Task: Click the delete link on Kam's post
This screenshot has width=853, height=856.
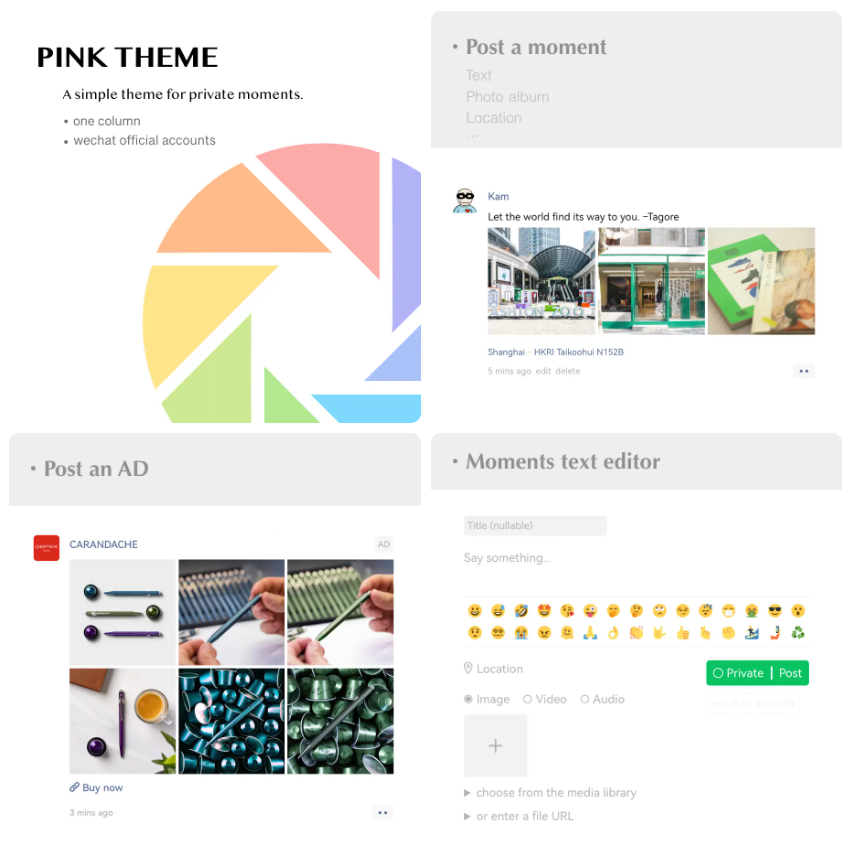Action: tap(568, 371)
